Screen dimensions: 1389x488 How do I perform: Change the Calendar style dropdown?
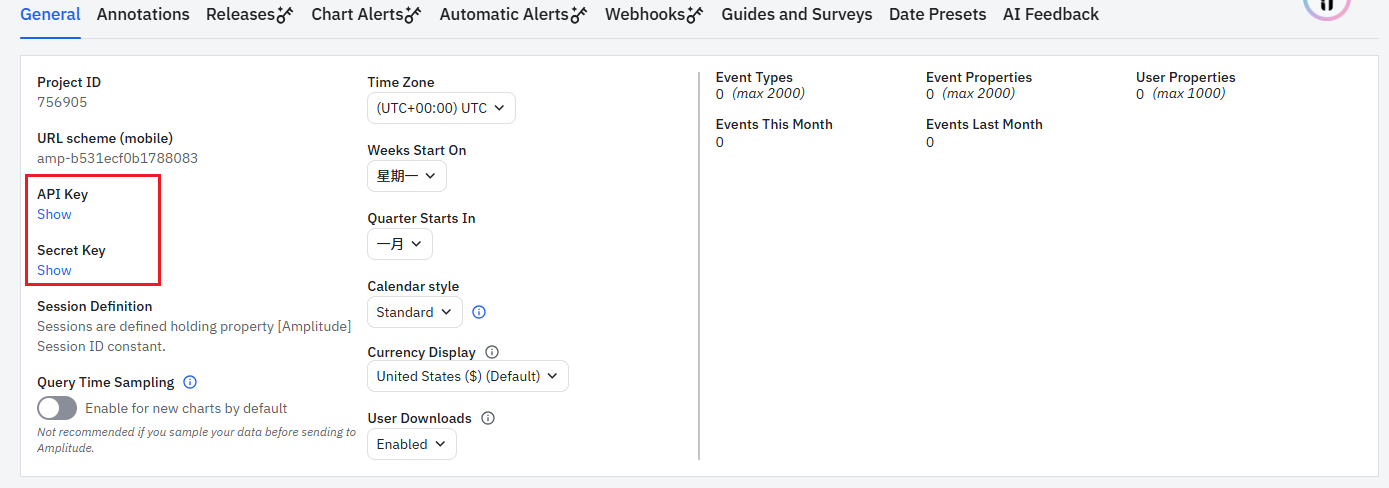click(x=414, y=312)
